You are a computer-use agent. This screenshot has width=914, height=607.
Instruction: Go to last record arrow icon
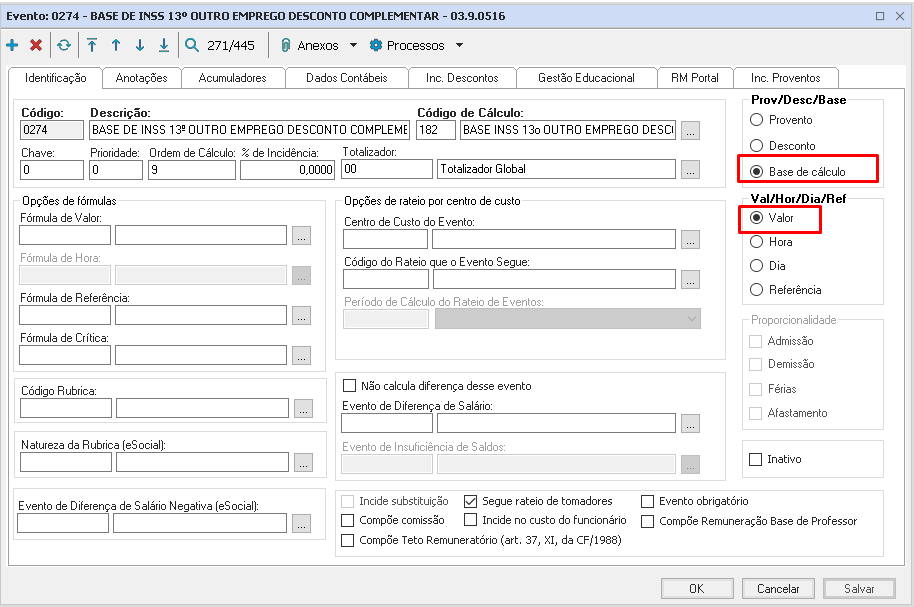[164, 45]
